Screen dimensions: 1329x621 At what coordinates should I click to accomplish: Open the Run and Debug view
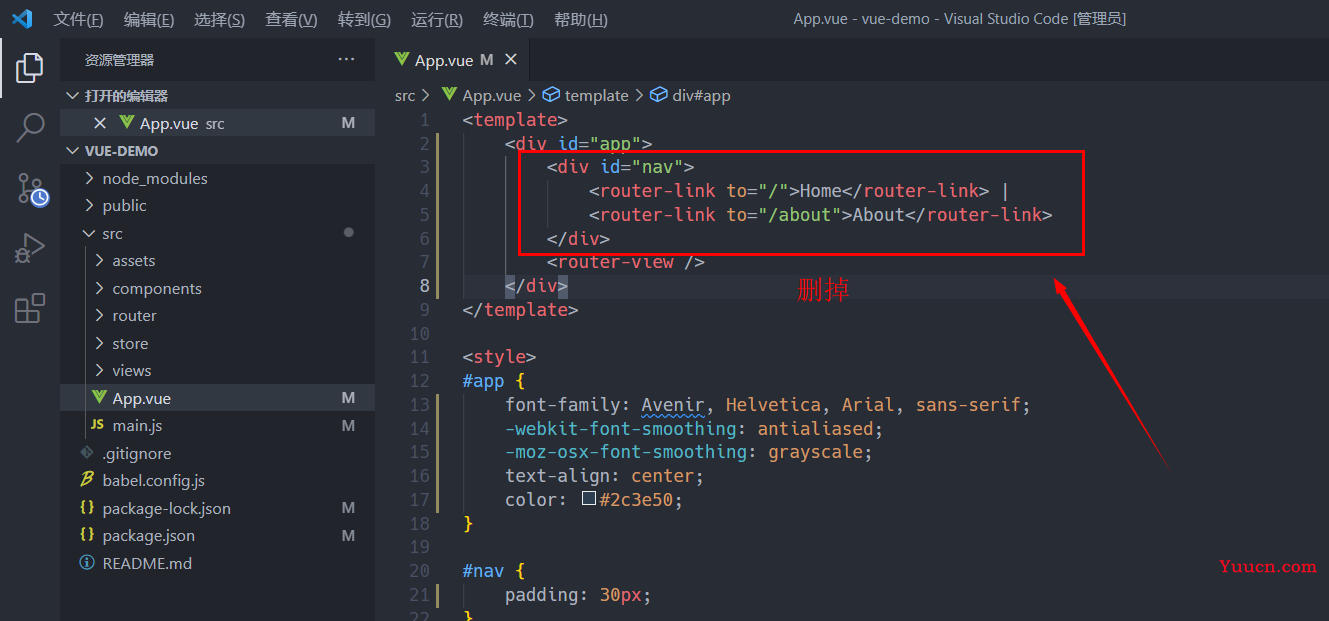tap(30, 248)
